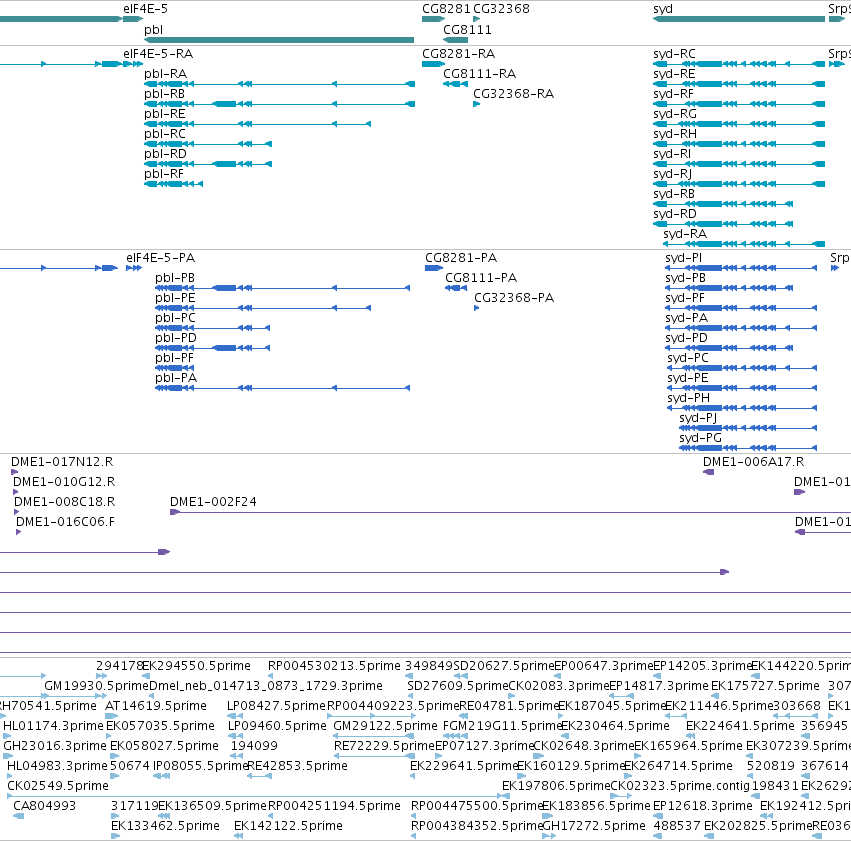Image resolution: width=851 pixels, height=841 pixels.
Task: Select protein syd-PH
Action: click(x=742, y=407)
